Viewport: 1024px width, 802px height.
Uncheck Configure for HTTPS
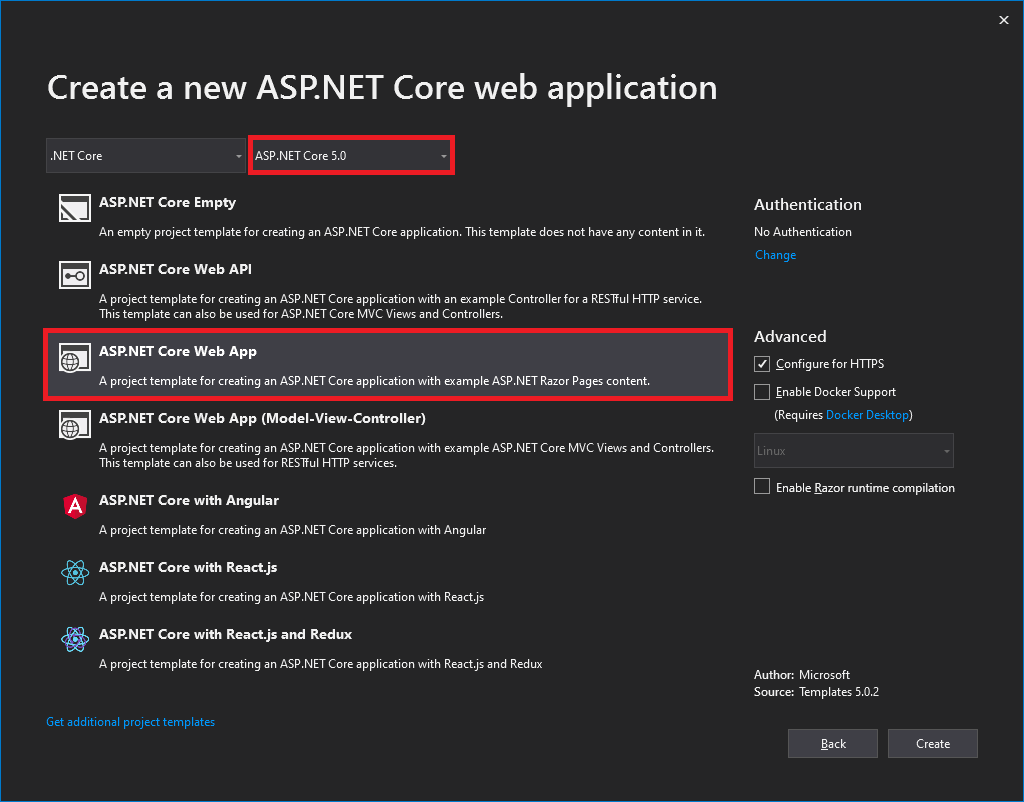click(761, 364)
